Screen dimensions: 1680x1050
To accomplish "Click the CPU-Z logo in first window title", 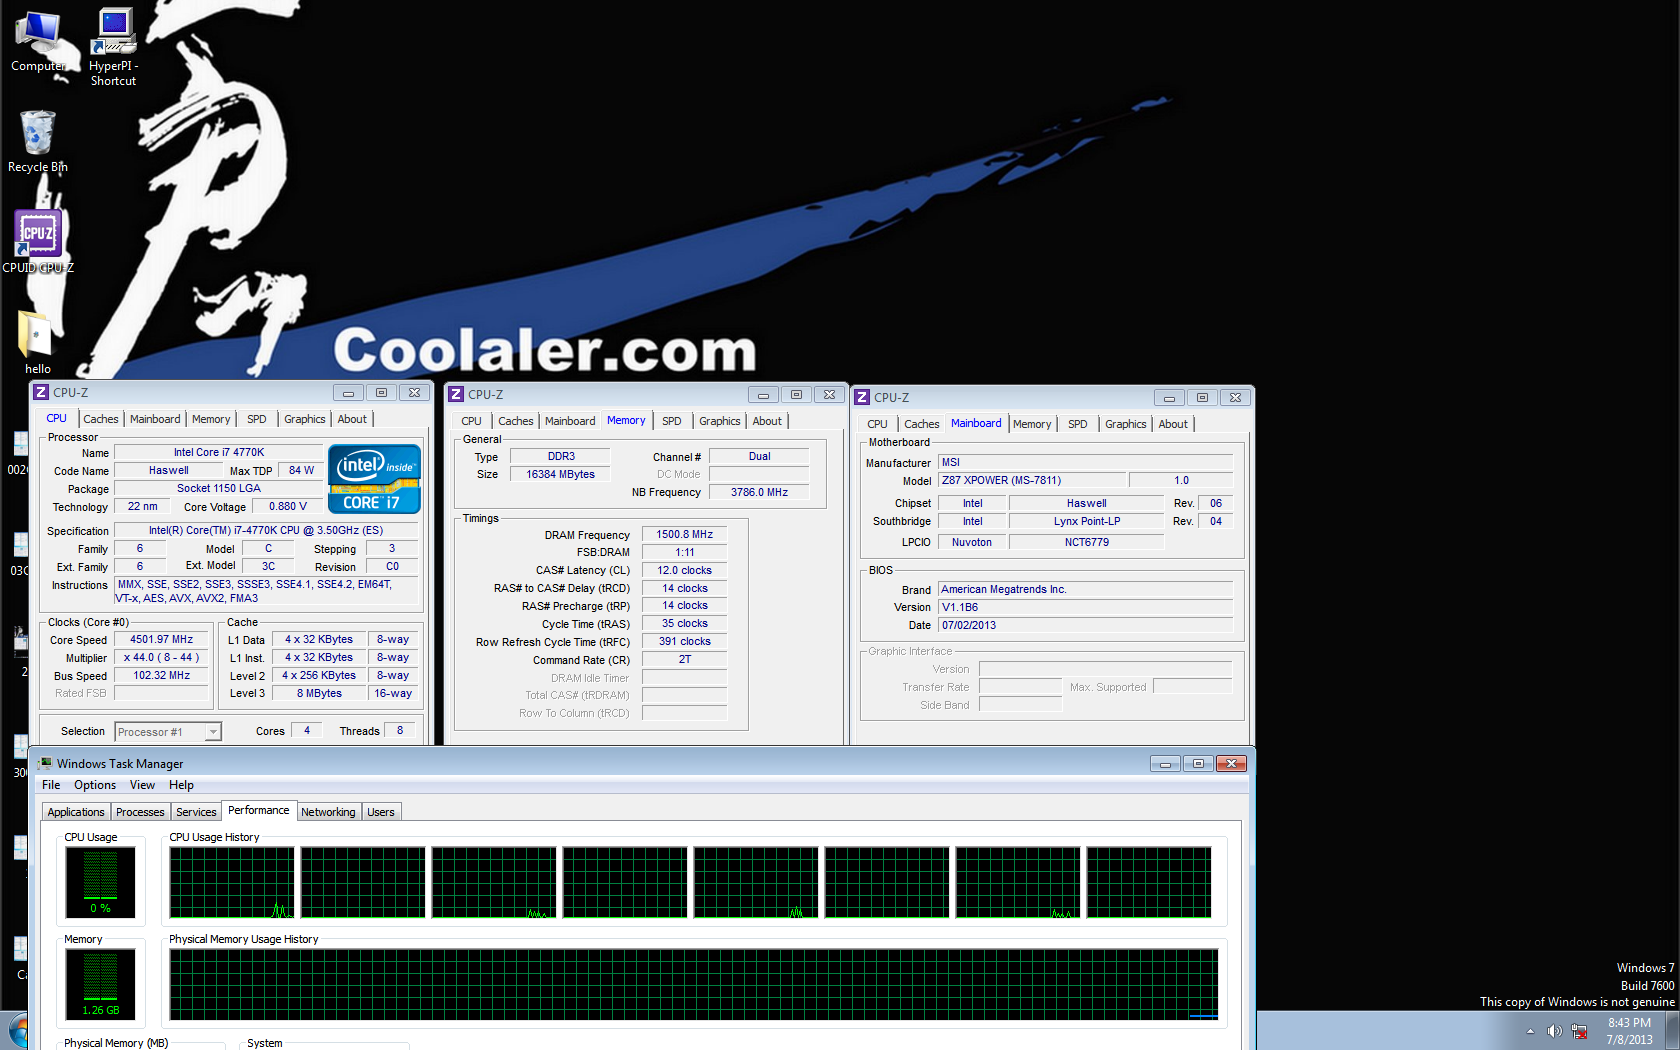I will (41, 392).
